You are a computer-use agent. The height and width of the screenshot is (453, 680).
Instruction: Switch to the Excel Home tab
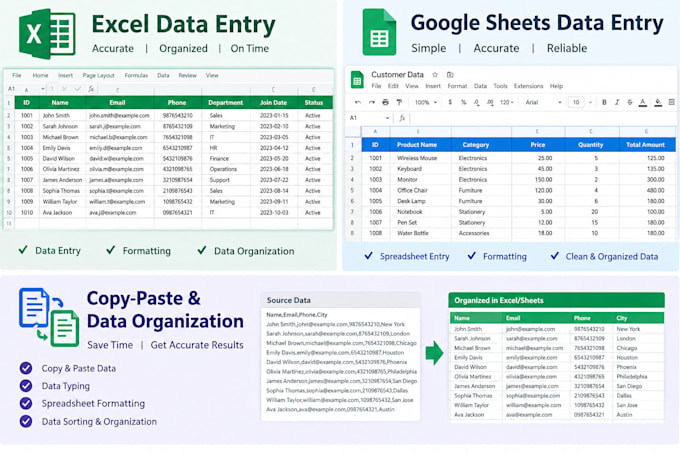[40, 75]
